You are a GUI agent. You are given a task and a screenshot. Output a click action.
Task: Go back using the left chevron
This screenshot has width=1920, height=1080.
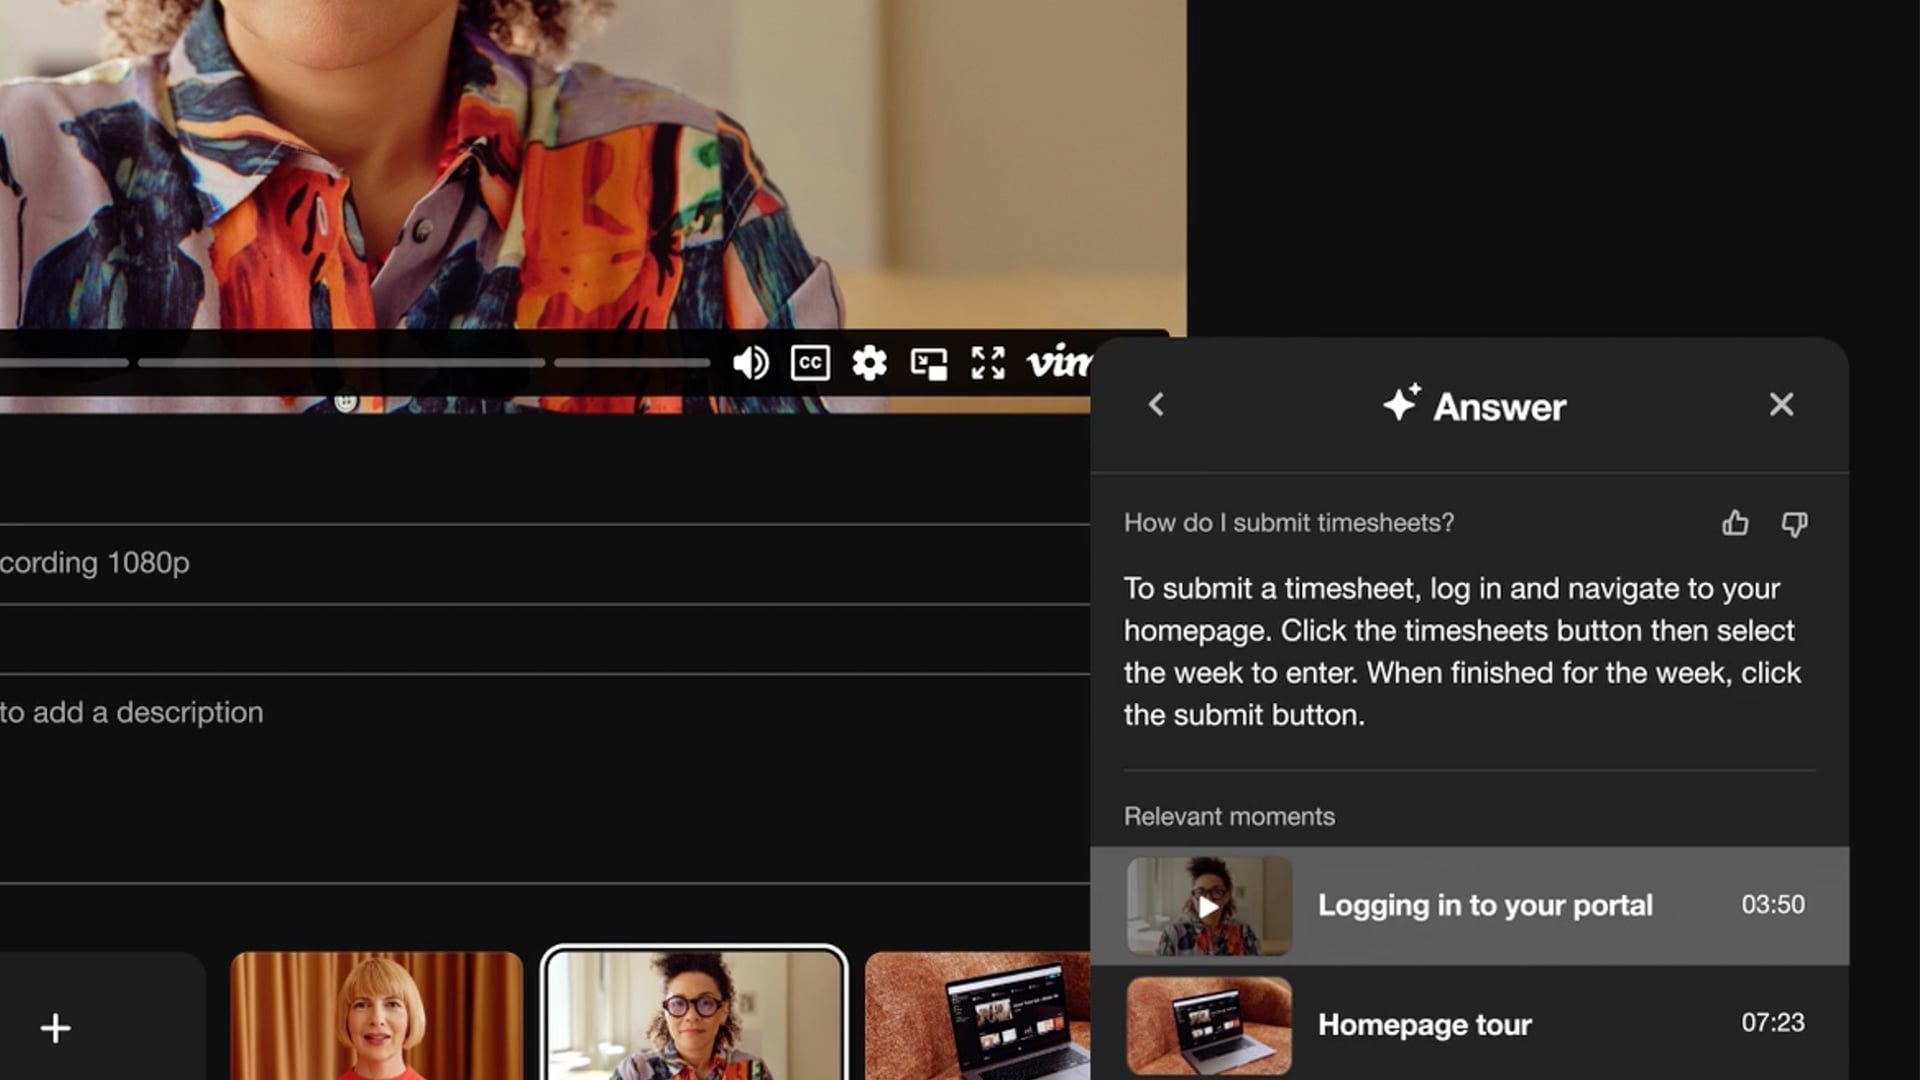click(x=1155, y=405)
